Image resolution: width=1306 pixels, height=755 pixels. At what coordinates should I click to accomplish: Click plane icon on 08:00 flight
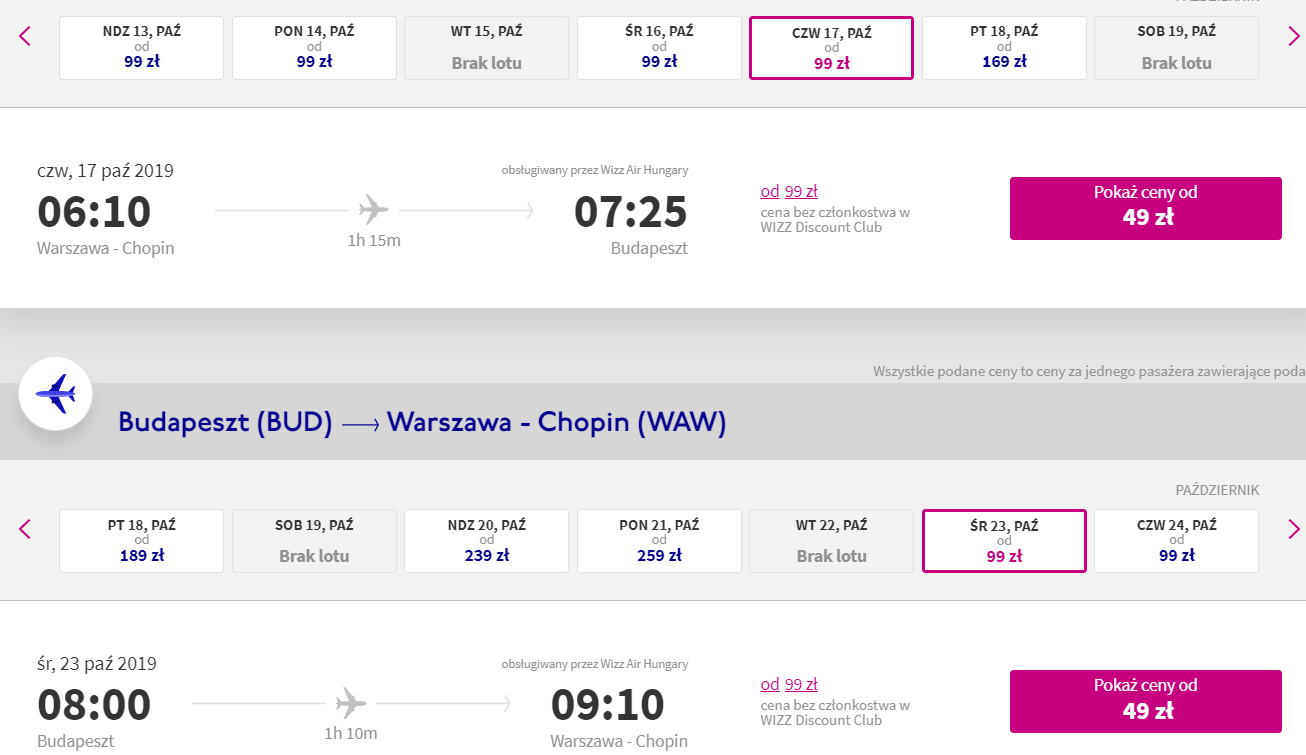(x=351, y=703)
